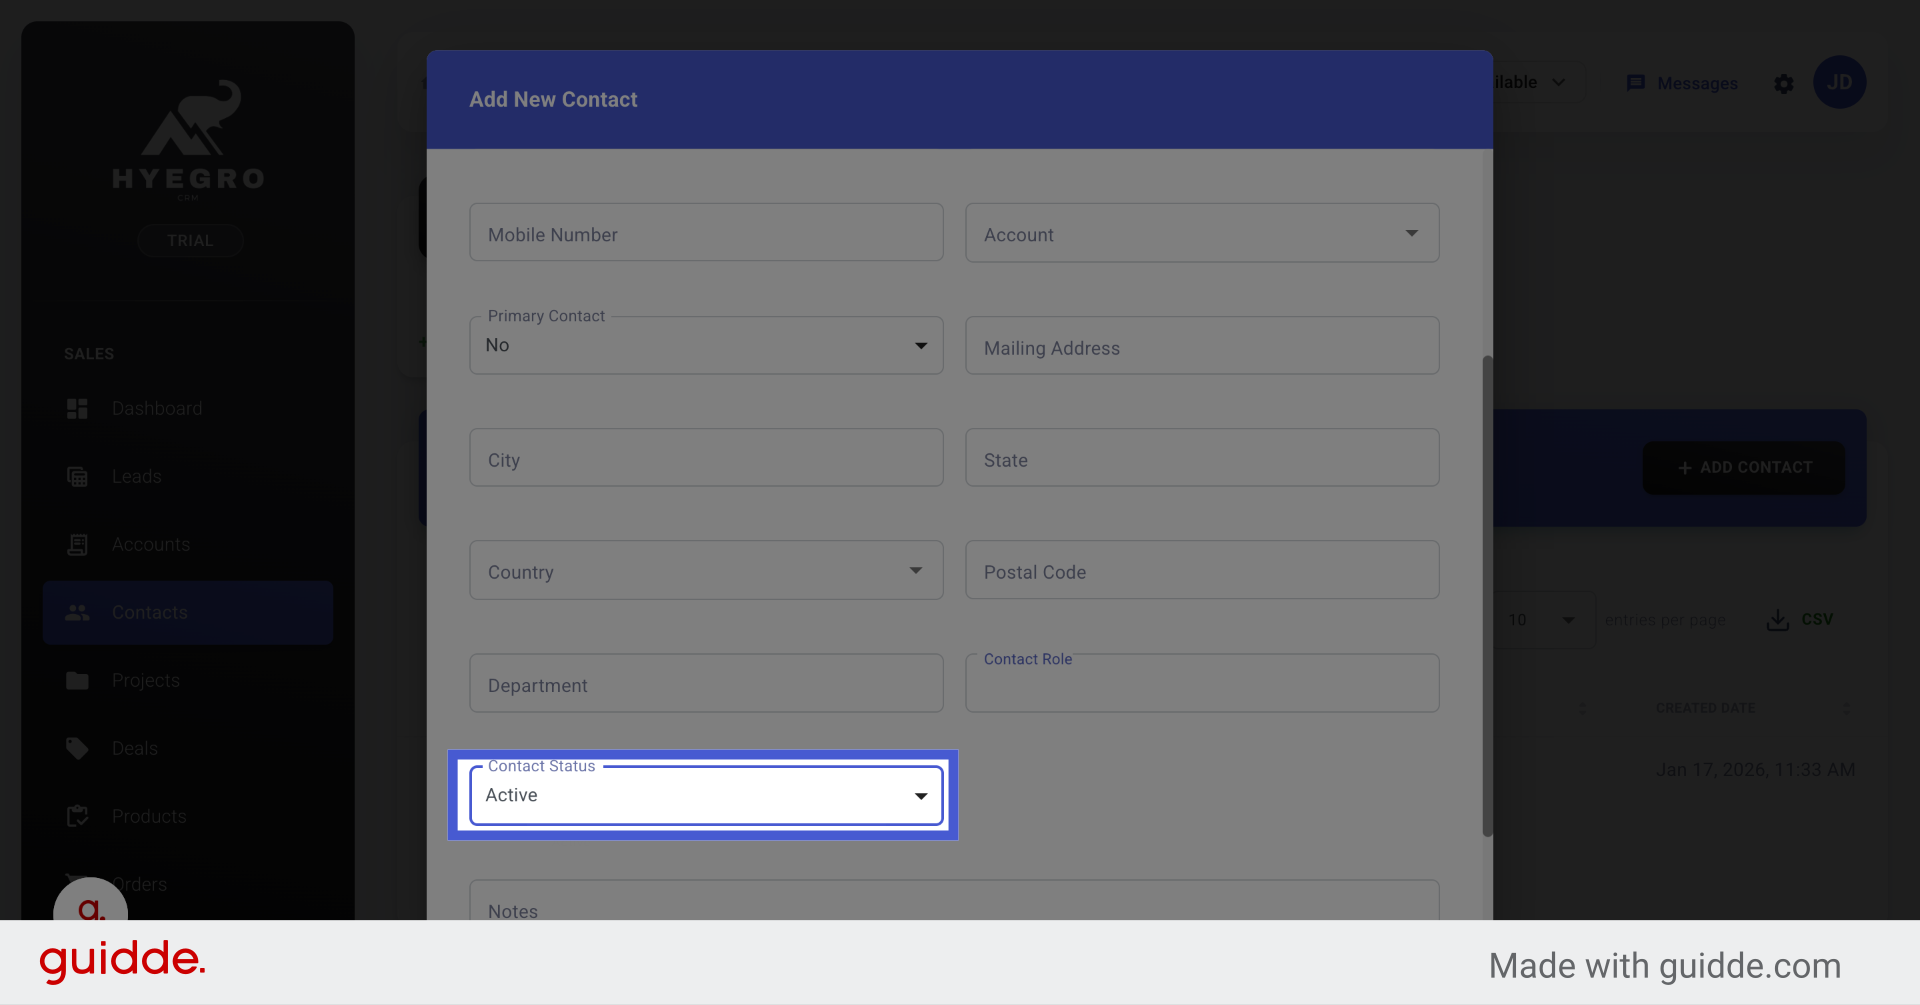
Task: Click the guidde logo link
Action: 121,961
